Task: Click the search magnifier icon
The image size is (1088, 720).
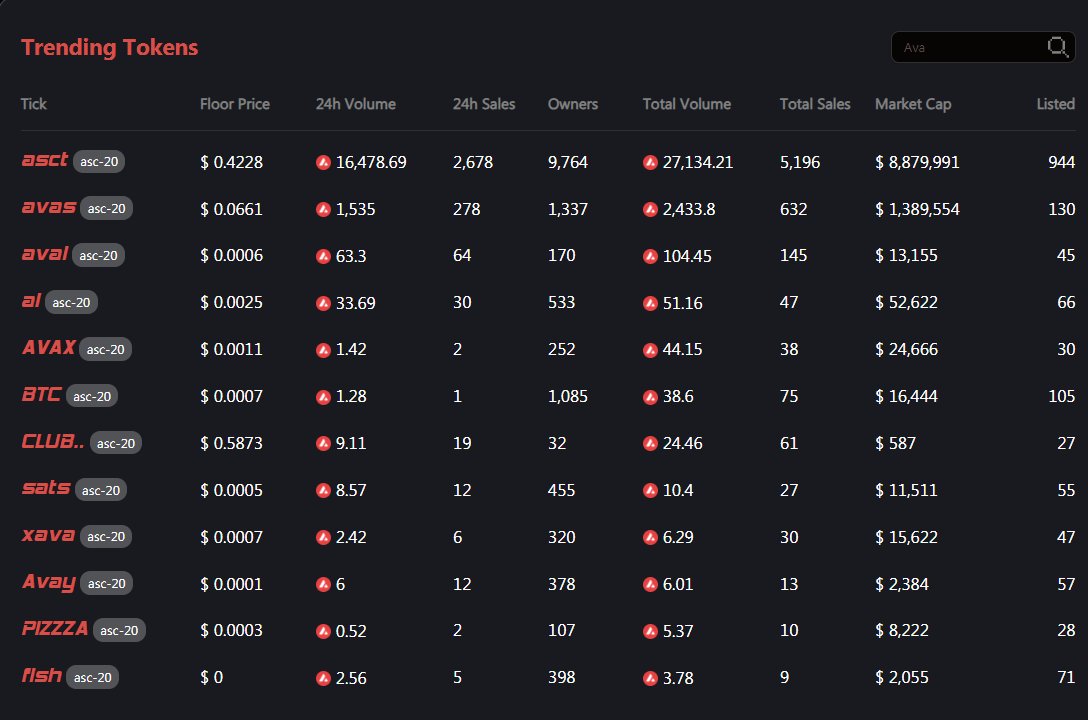Action: [x=1057, y=47]
